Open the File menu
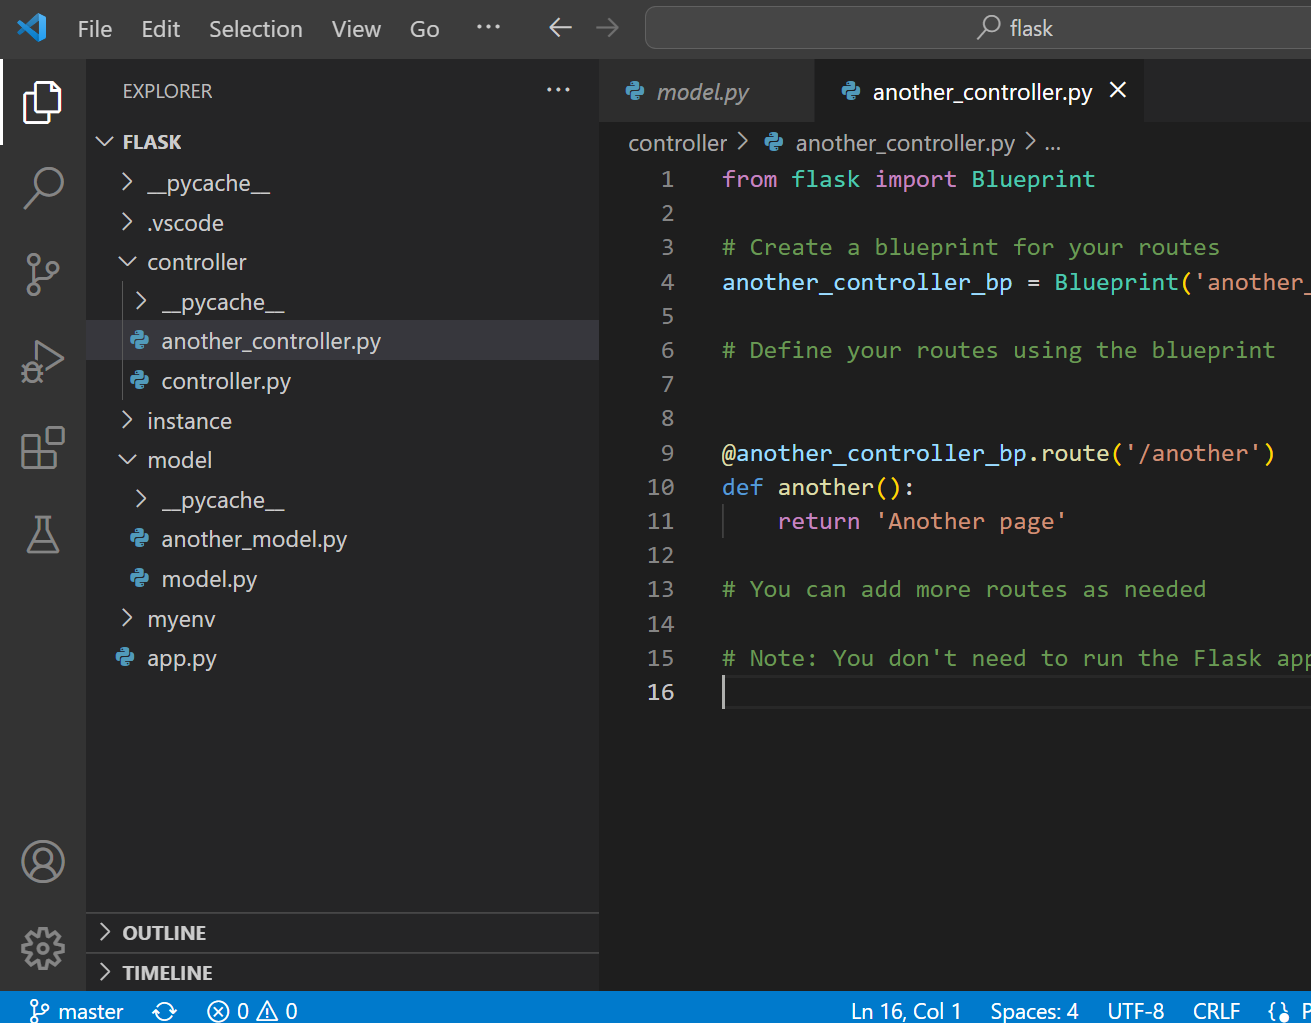1311x1023 pixels. tap(94, 29)
